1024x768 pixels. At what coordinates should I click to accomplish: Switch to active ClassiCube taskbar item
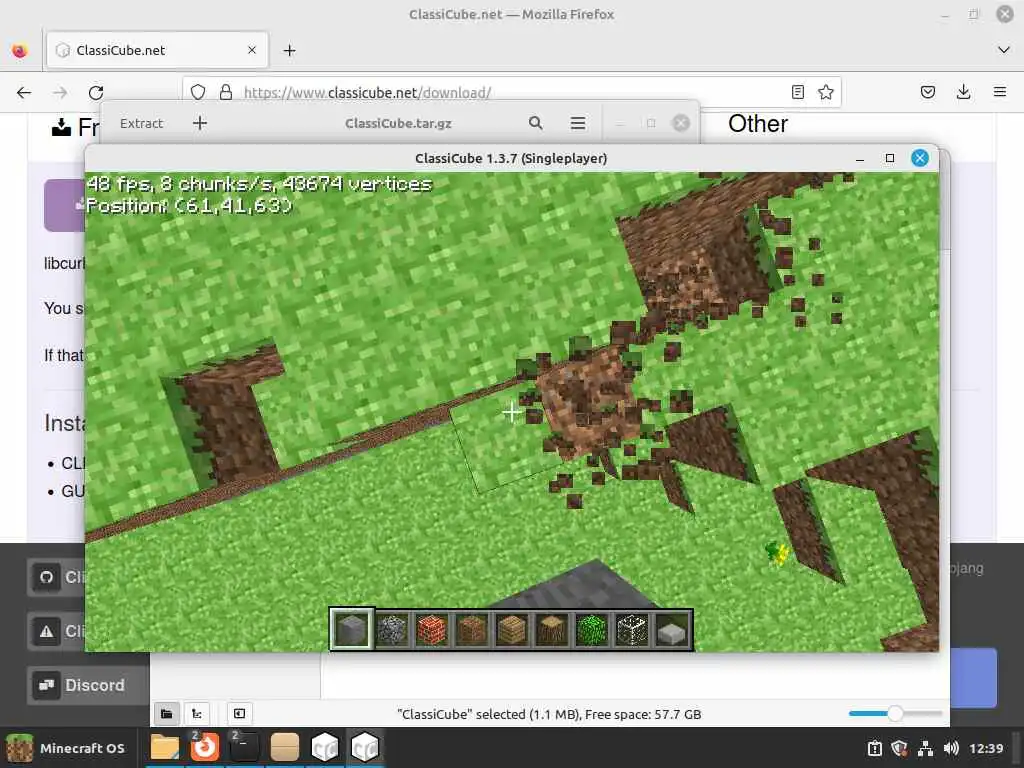364,748
